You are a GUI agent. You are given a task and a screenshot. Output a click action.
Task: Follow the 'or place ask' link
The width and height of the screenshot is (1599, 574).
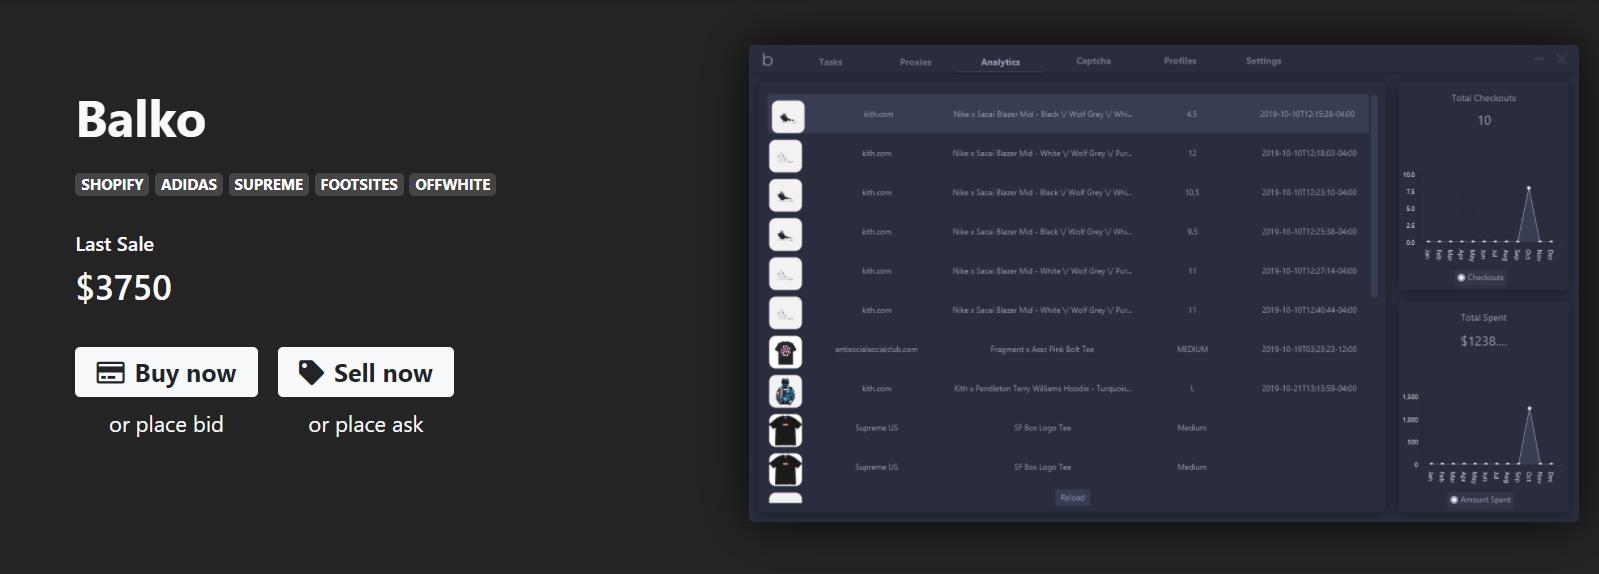point(366,425)
